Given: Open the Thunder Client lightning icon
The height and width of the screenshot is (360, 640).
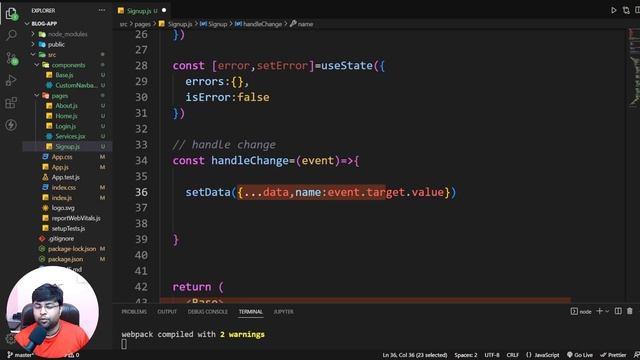Looking at the screenshot, I should click(x=11, y=124).
